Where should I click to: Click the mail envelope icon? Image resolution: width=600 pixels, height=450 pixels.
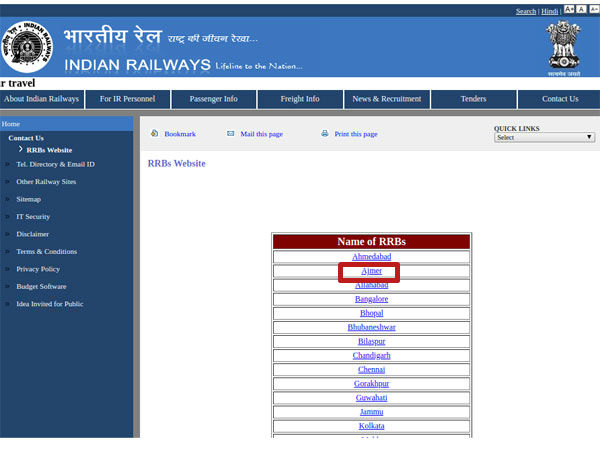click(230, 134)
